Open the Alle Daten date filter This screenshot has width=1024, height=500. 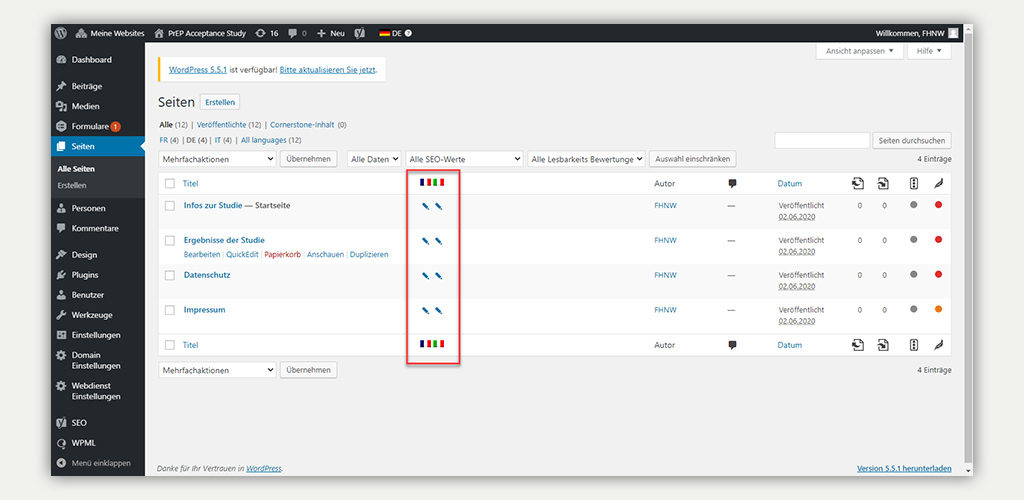tap(374, 159)
